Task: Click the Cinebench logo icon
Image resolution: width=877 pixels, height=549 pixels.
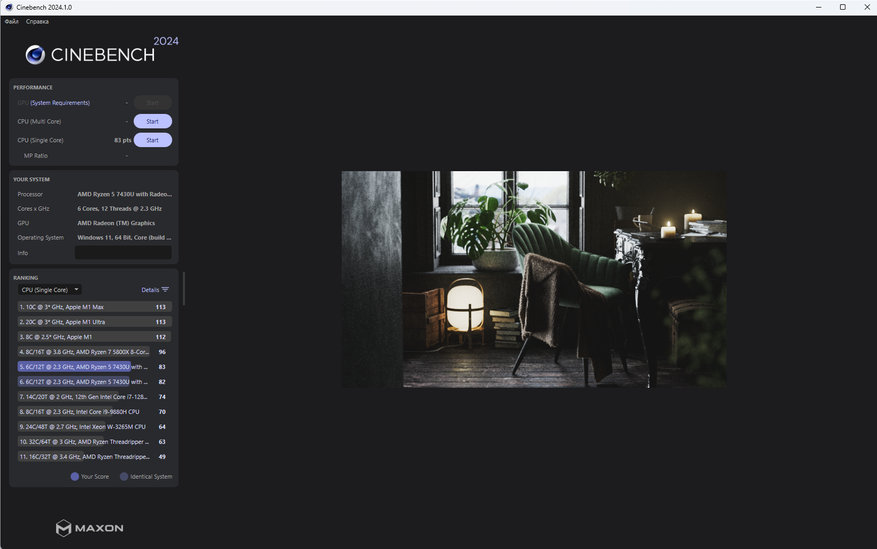Action: [x=35, y=55]
